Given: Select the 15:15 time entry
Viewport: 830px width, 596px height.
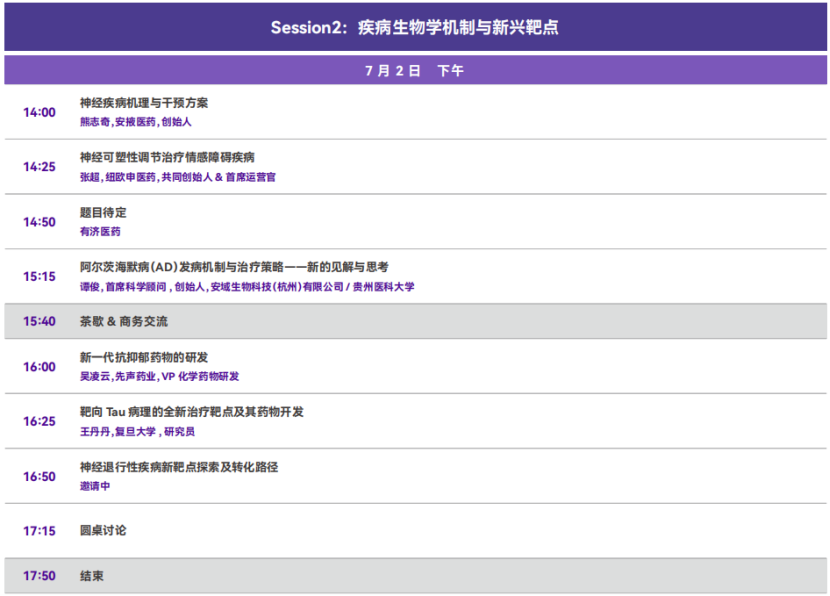Looking at the screenshot, I should click(39, 276).
